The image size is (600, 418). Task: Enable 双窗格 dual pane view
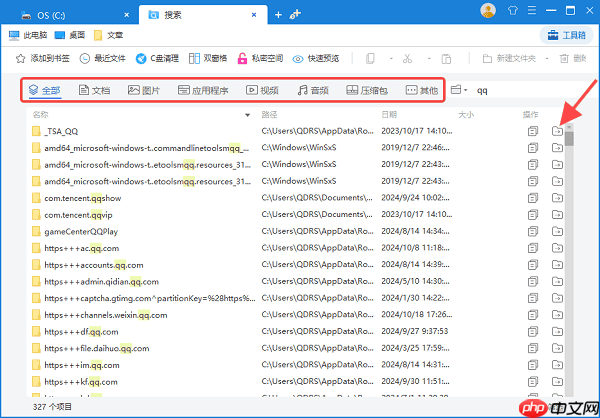click(x=208, y=59)
